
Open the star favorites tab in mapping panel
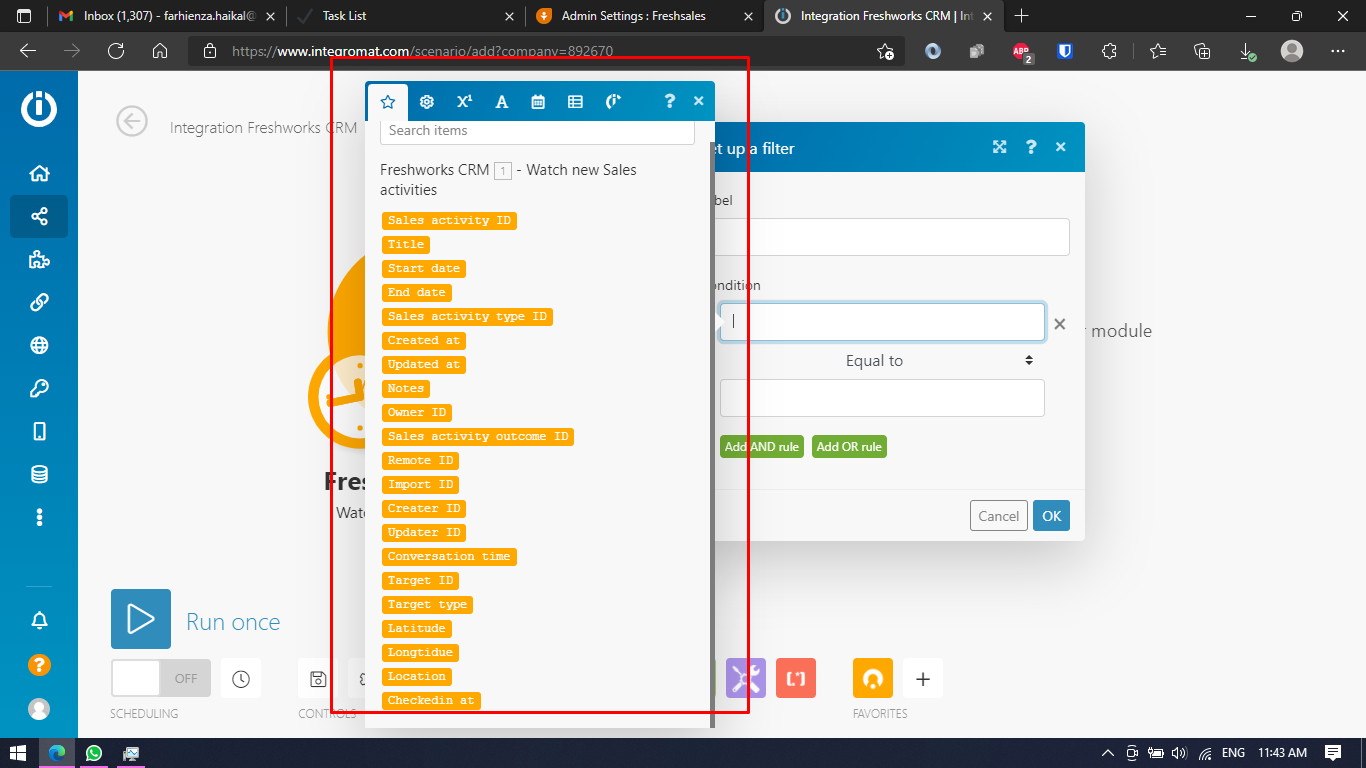click(x=388, y=101)
